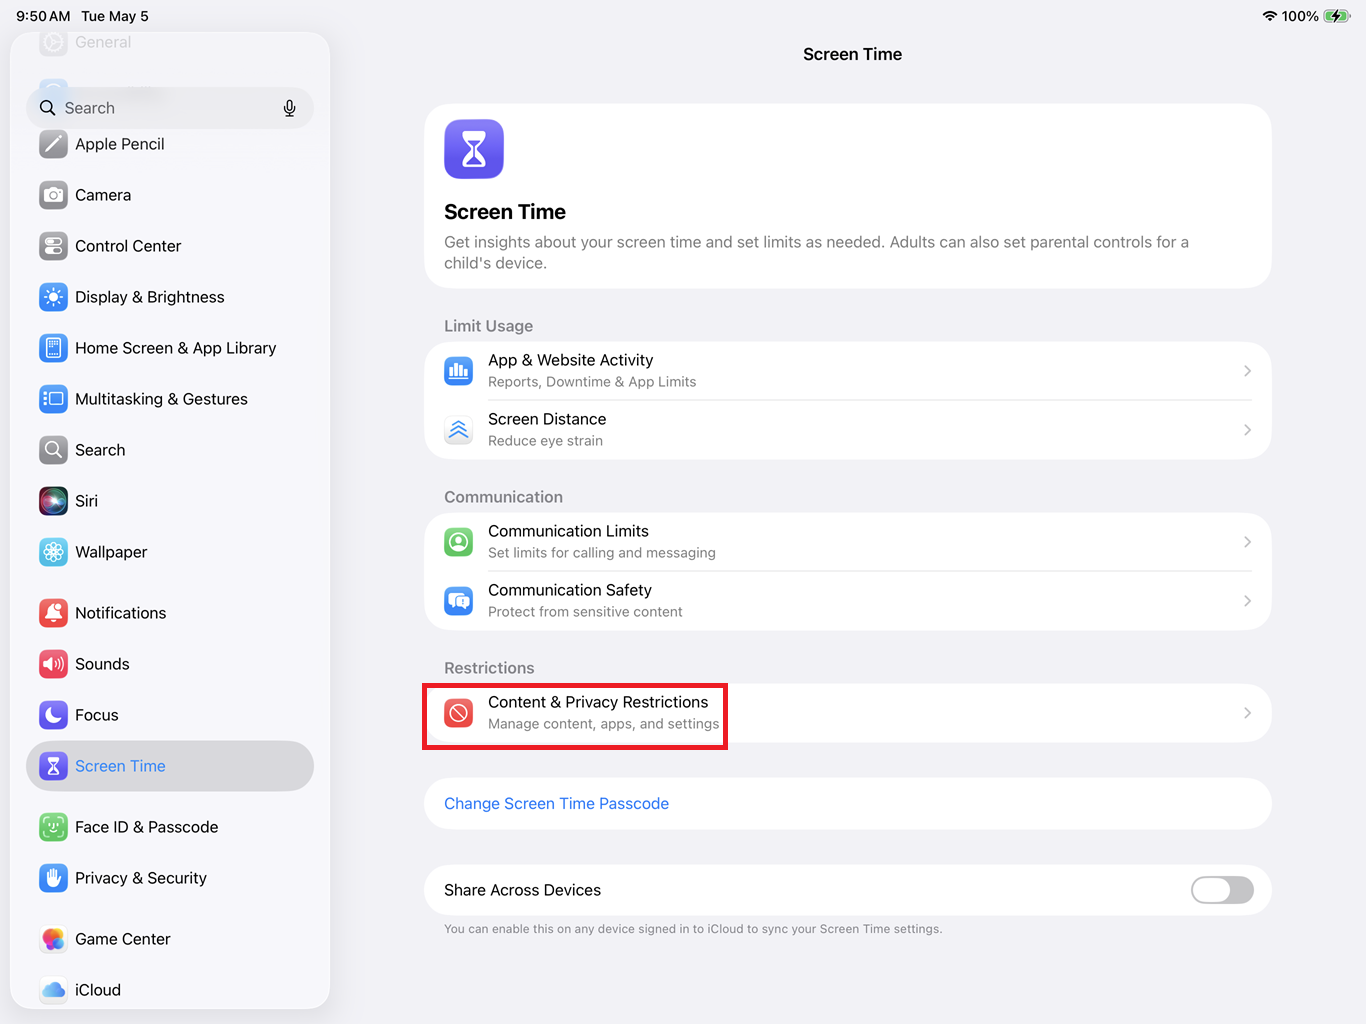1366x1024 pixels.
Task: Tap "Set limits for calling and messaging" text
Action: pyautogui.click(x=602, y=553)
